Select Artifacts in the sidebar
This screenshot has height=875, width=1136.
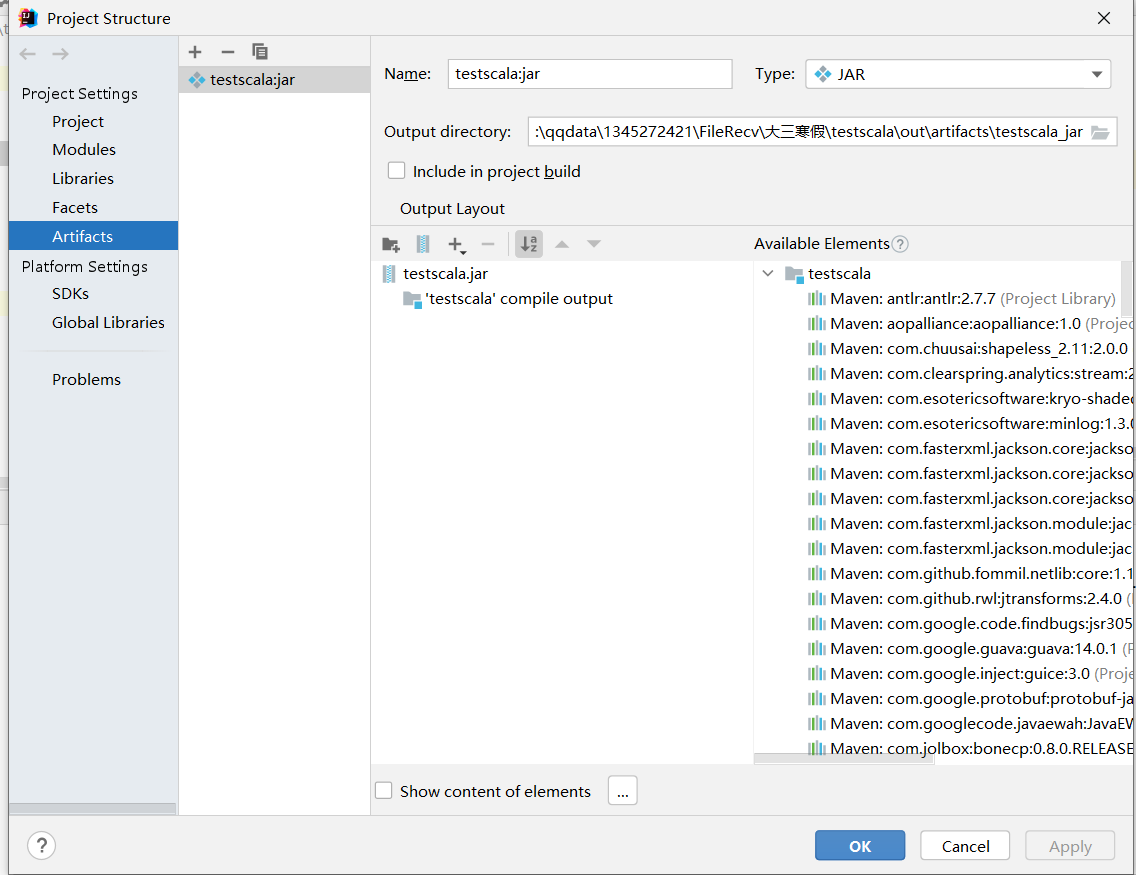pyautogui.click(x=93, y=236)
